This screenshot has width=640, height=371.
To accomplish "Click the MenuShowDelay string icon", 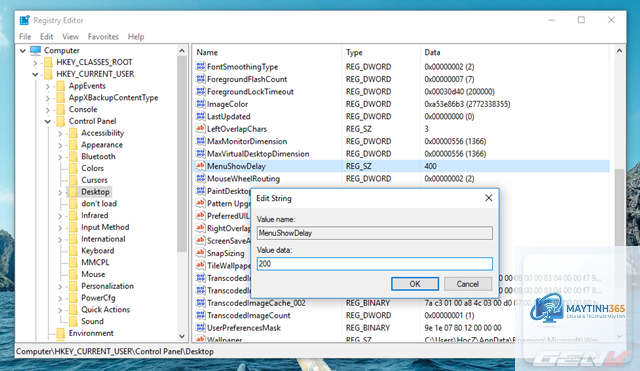I will point(200,166).
